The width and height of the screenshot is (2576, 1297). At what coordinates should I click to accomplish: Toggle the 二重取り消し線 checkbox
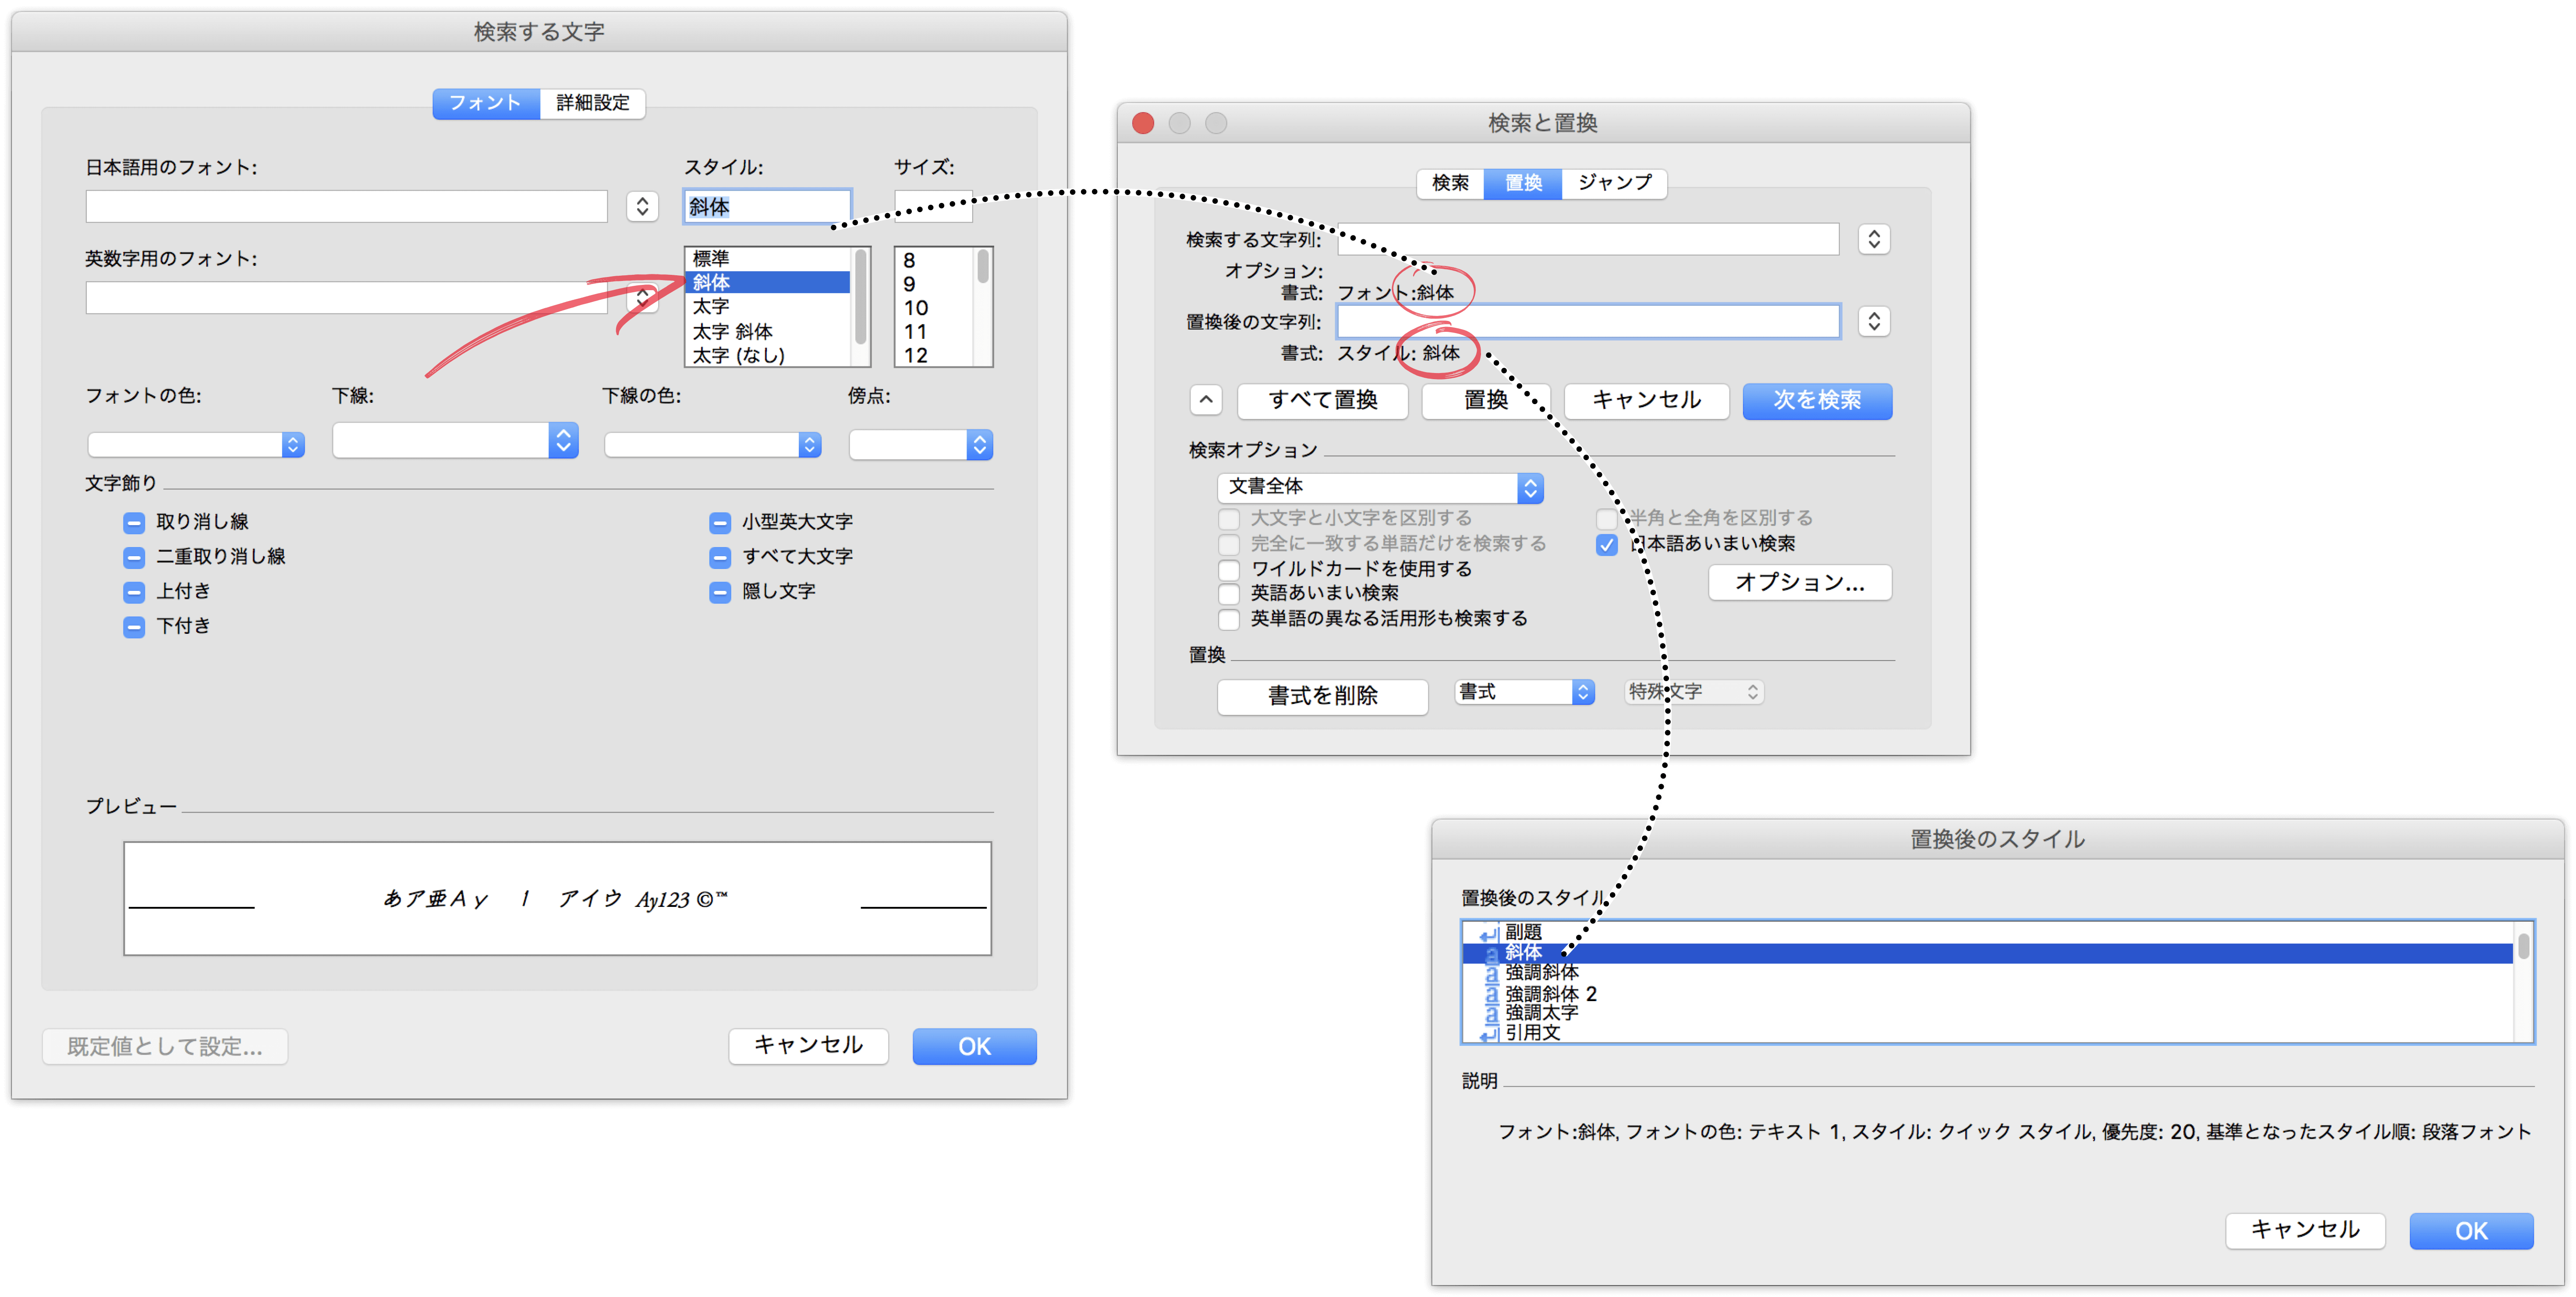pyautogui.click(x=134, y=557)
